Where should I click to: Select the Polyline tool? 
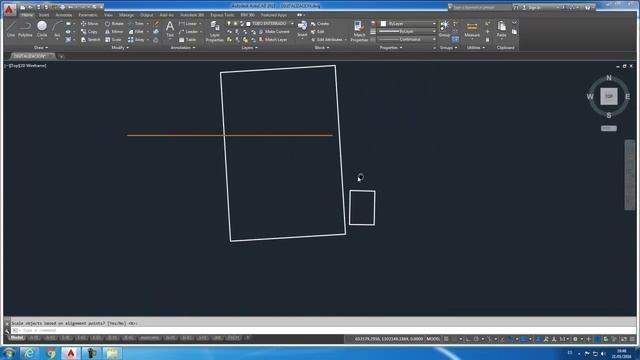point(25,29)
